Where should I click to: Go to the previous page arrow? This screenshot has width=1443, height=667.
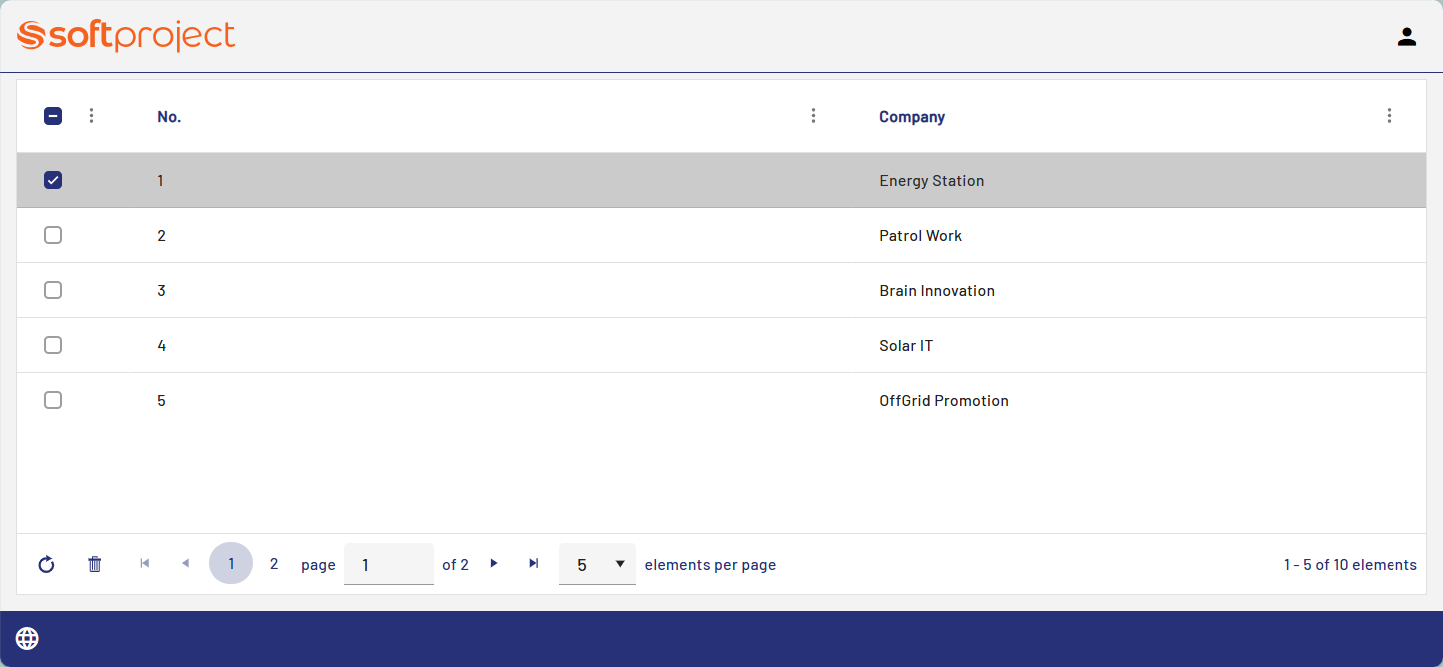coord(185,564)
